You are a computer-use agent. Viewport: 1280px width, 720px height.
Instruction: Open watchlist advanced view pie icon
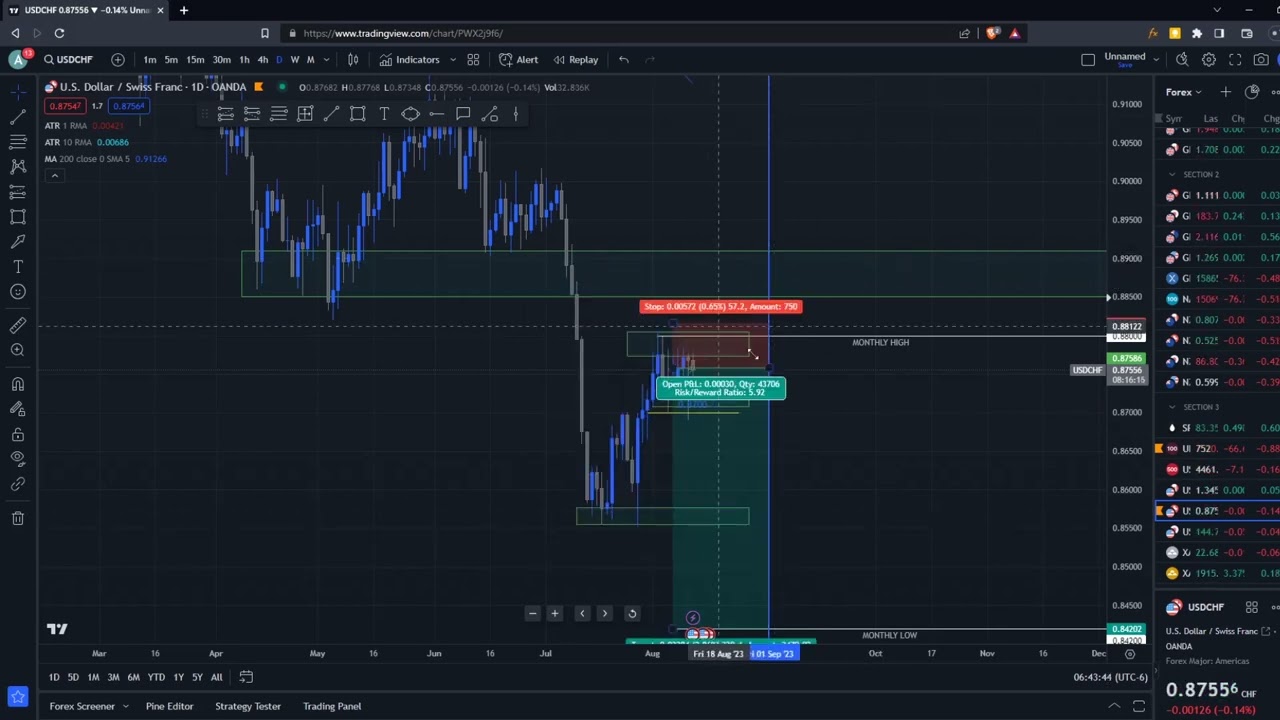[x=1252, y=92]
